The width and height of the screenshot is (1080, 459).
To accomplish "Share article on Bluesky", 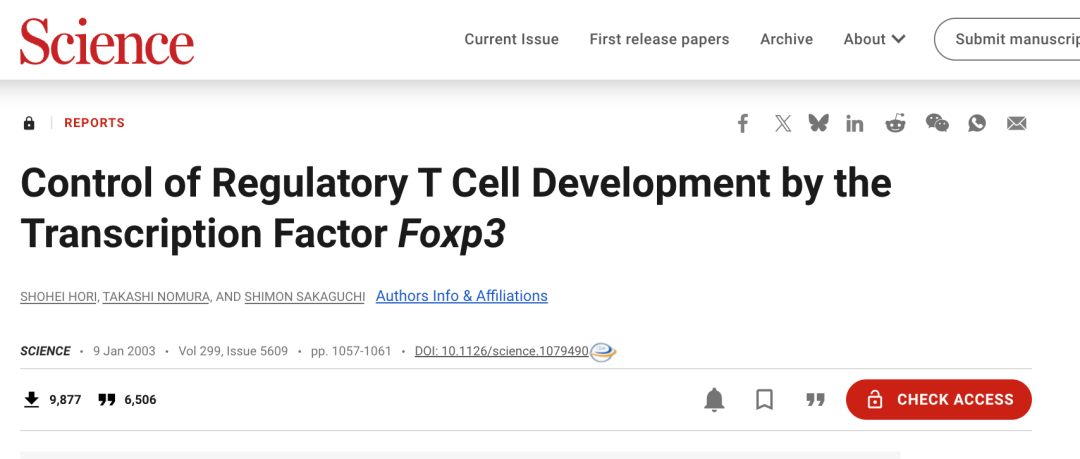I will (x=819, y=123).
